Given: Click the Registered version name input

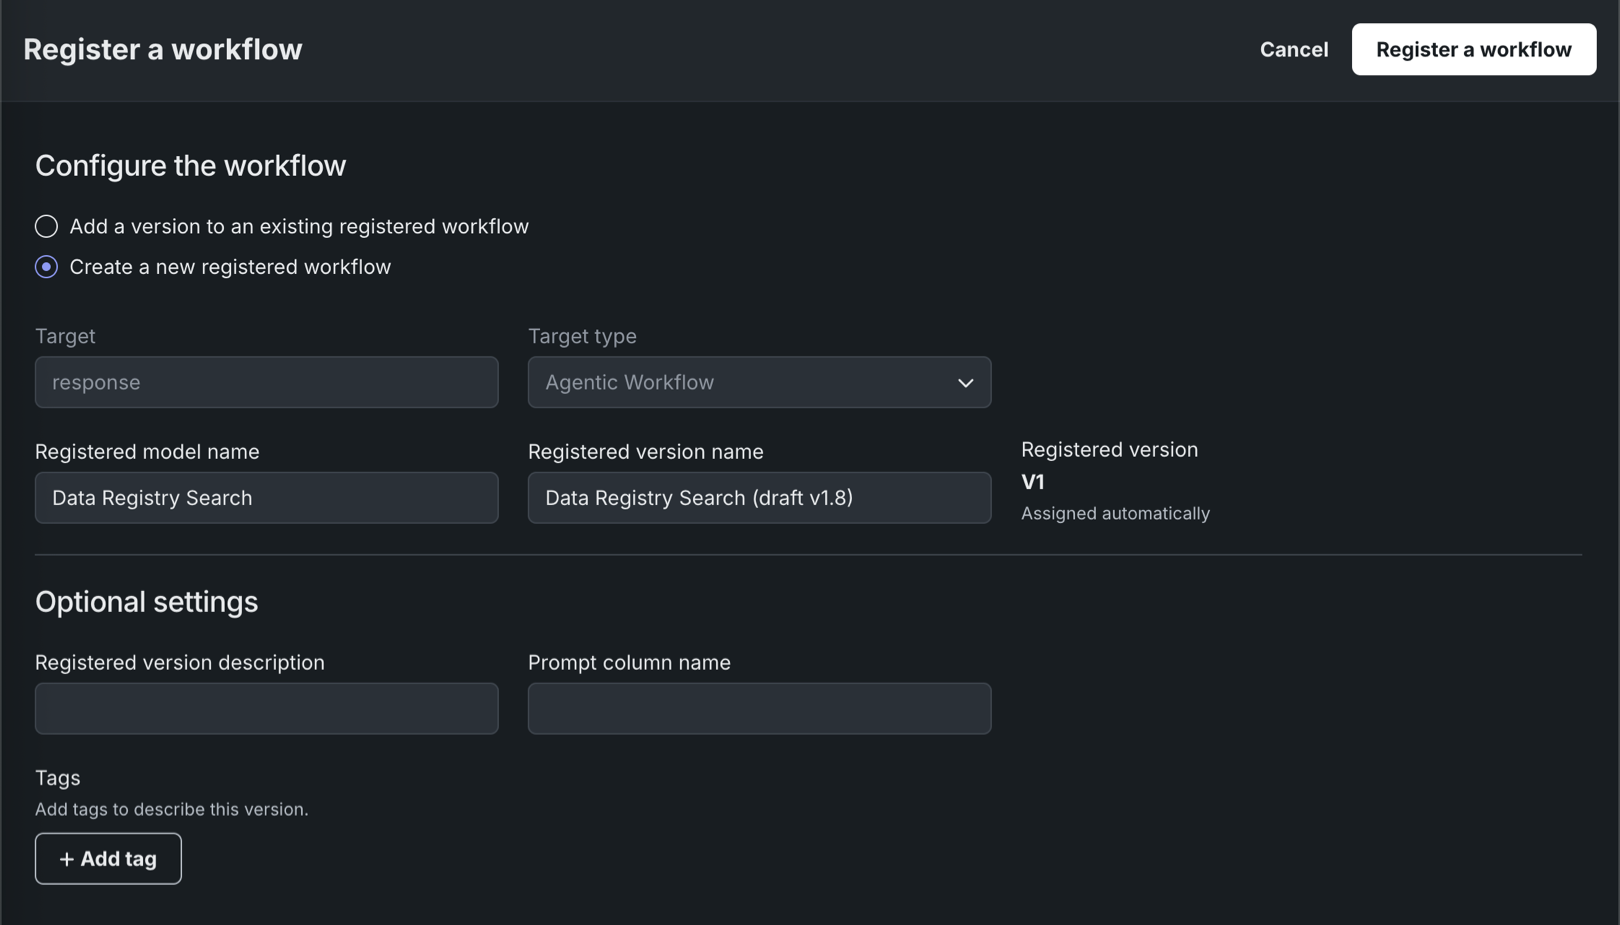Looking at the screenshot, I should (x=759, y=498).
